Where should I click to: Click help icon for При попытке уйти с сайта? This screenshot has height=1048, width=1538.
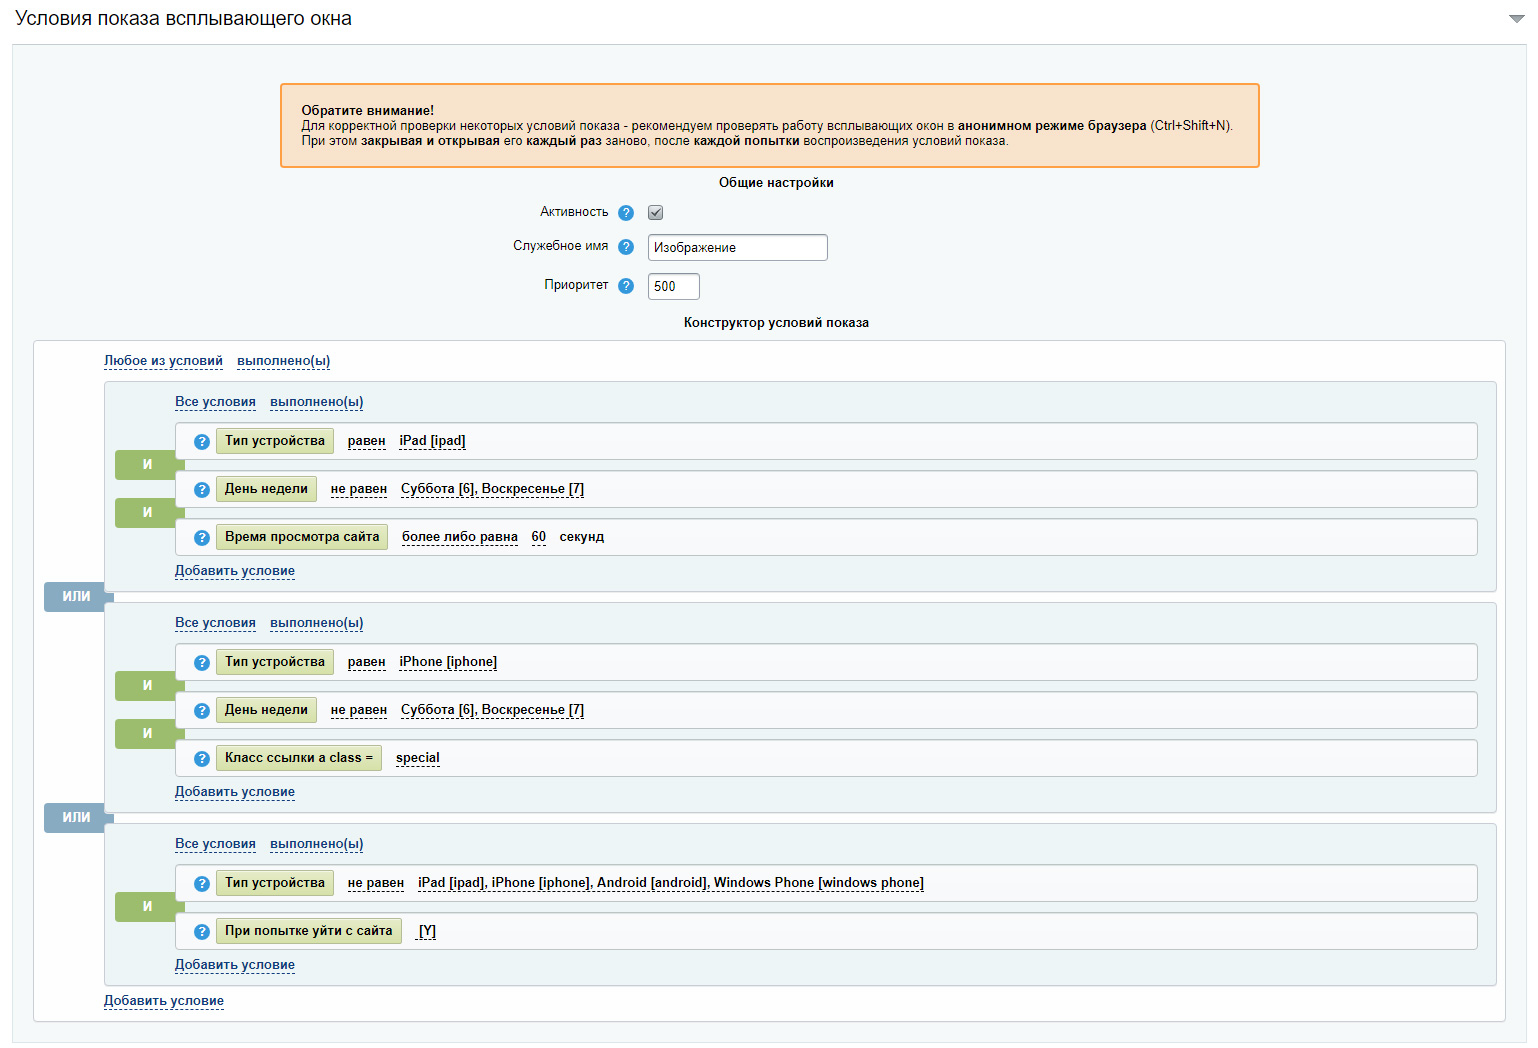[202, 932]
